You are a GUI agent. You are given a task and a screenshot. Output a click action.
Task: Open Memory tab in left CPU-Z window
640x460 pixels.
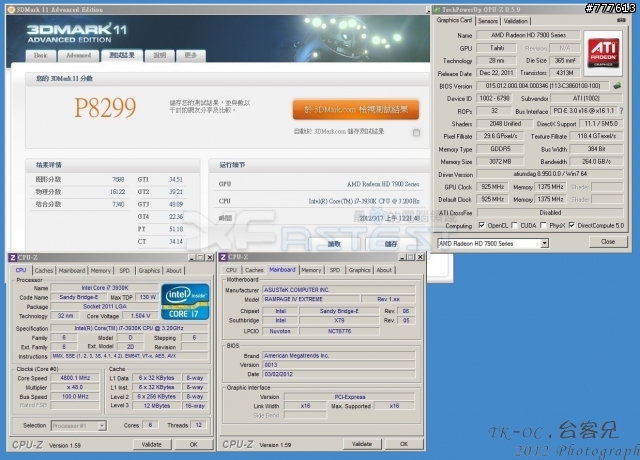[x=101, y=271]
